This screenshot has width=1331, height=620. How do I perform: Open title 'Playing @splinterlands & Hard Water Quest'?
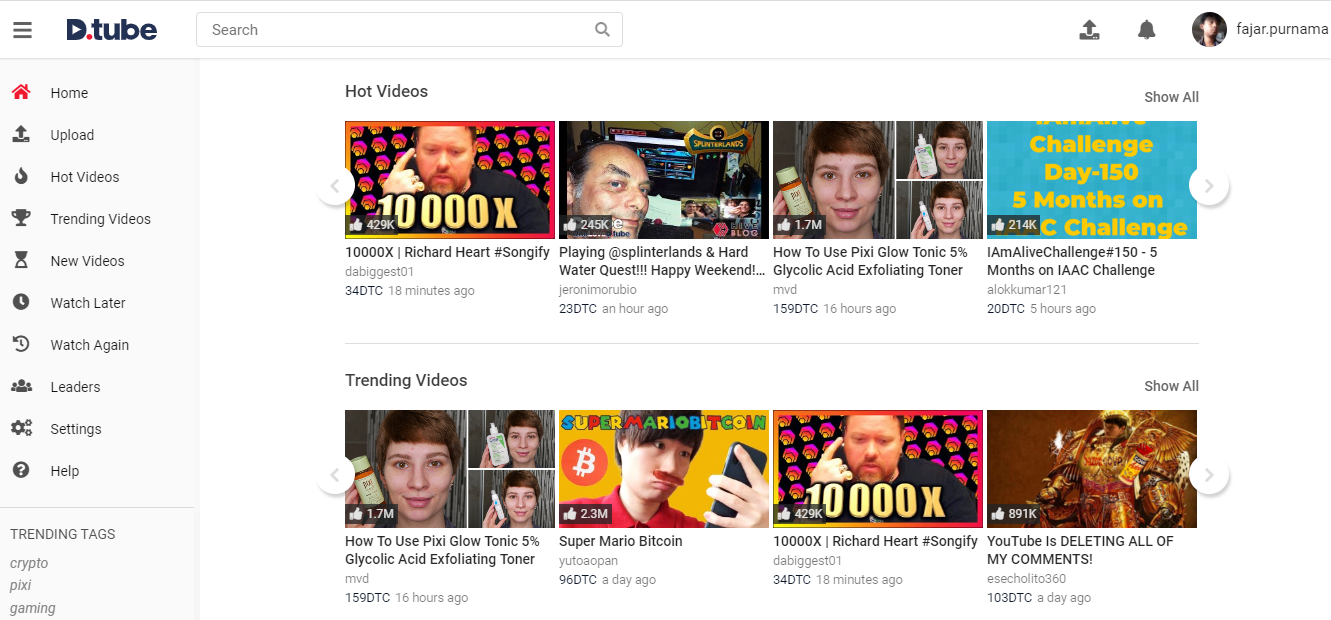pos(663,261)
